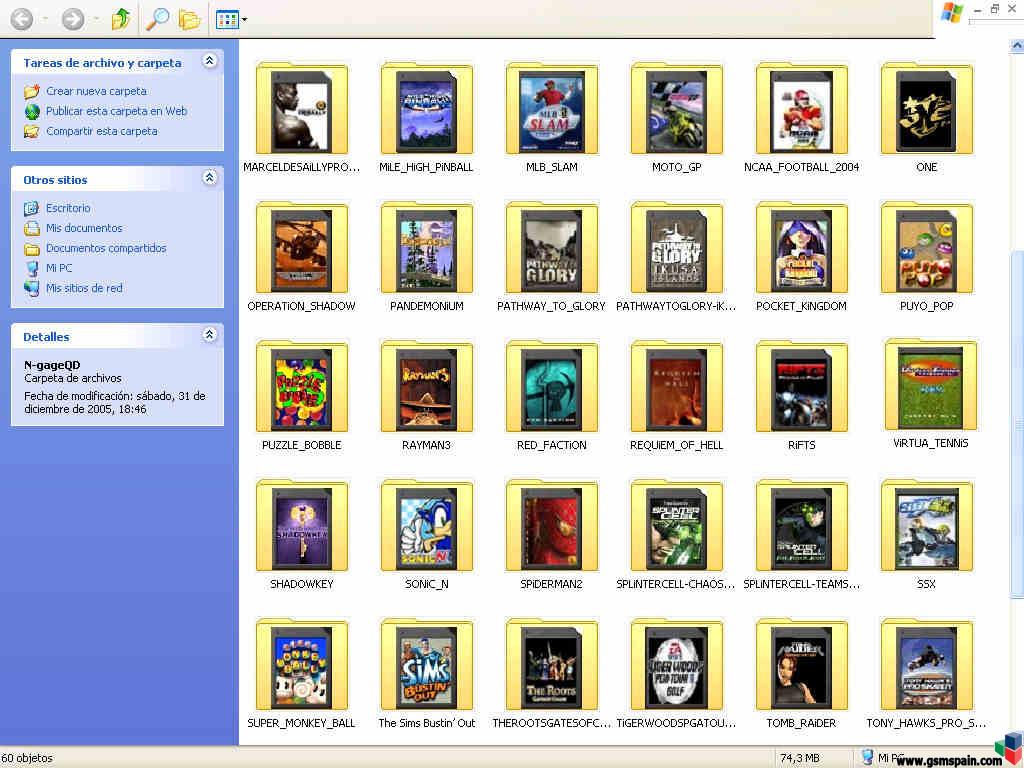Click the Tareas de archivo y carpeta header
1024x768 pixels.
coord(103,63)
